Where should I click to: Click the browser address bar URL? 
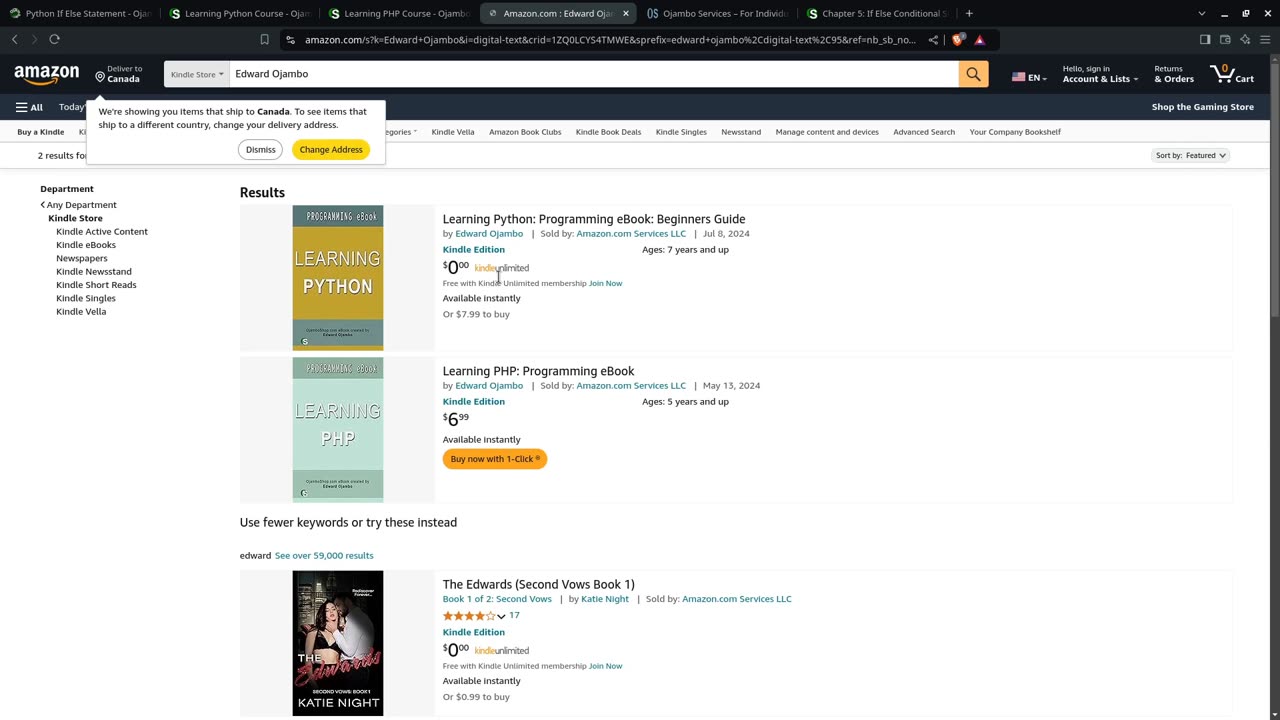click(609, 40)
